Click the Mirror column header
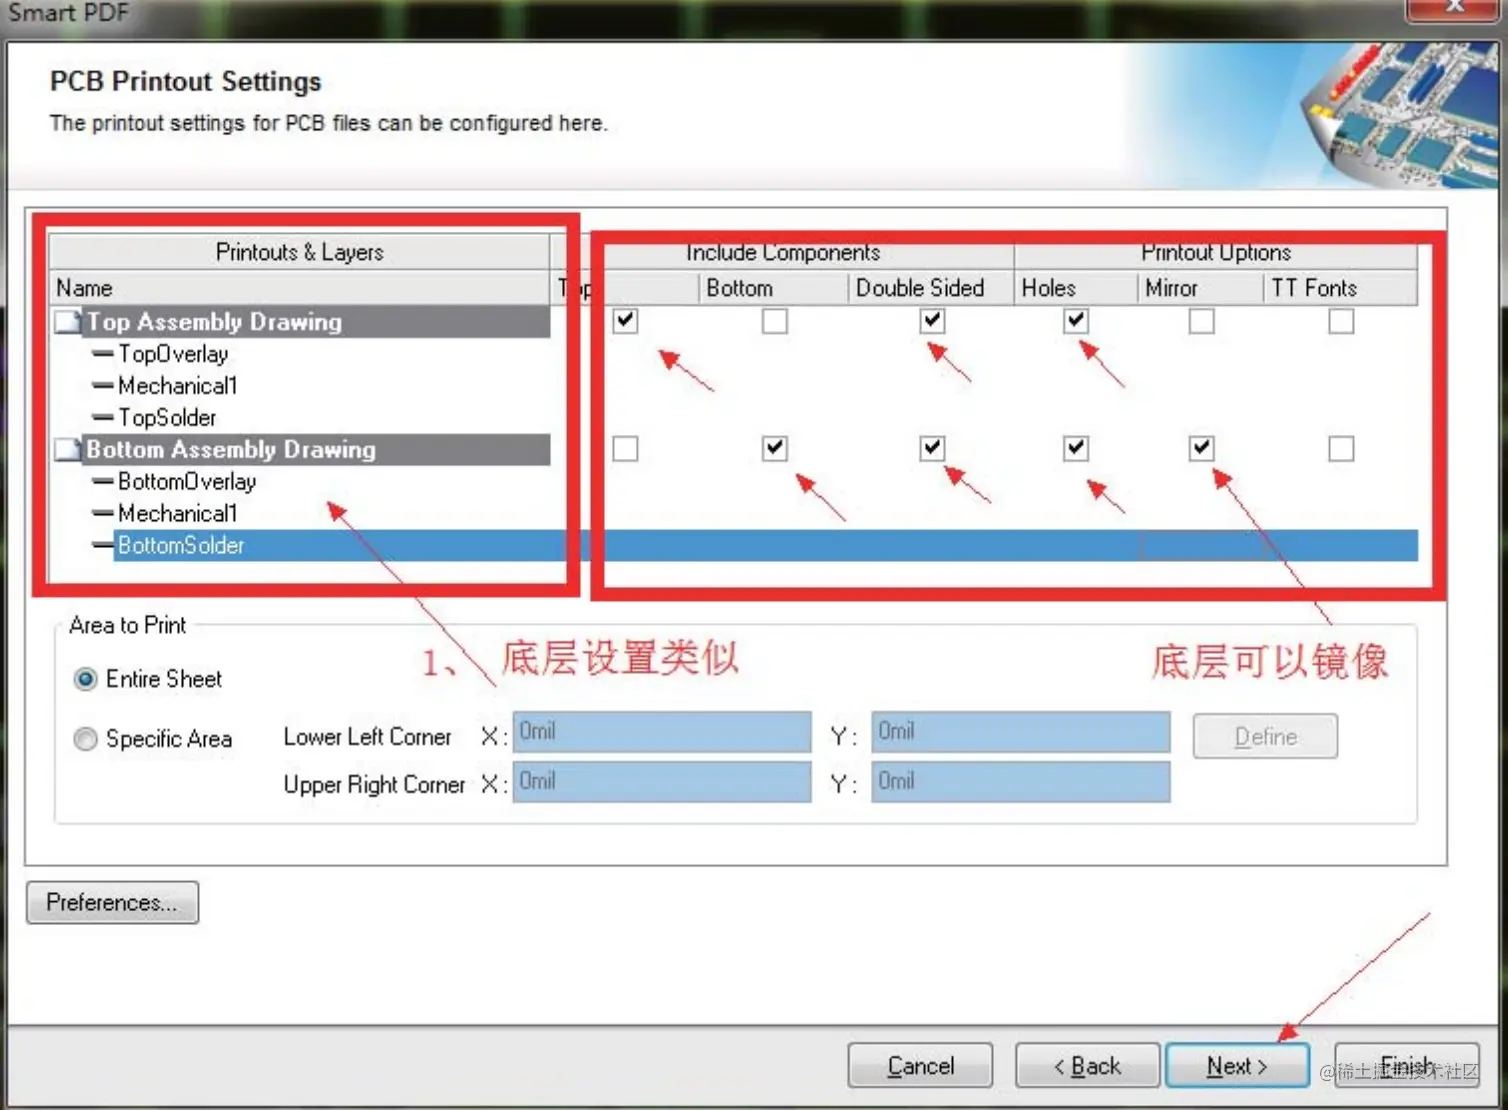This screenshot has width=1508, height=1110. click(1201, 288)
